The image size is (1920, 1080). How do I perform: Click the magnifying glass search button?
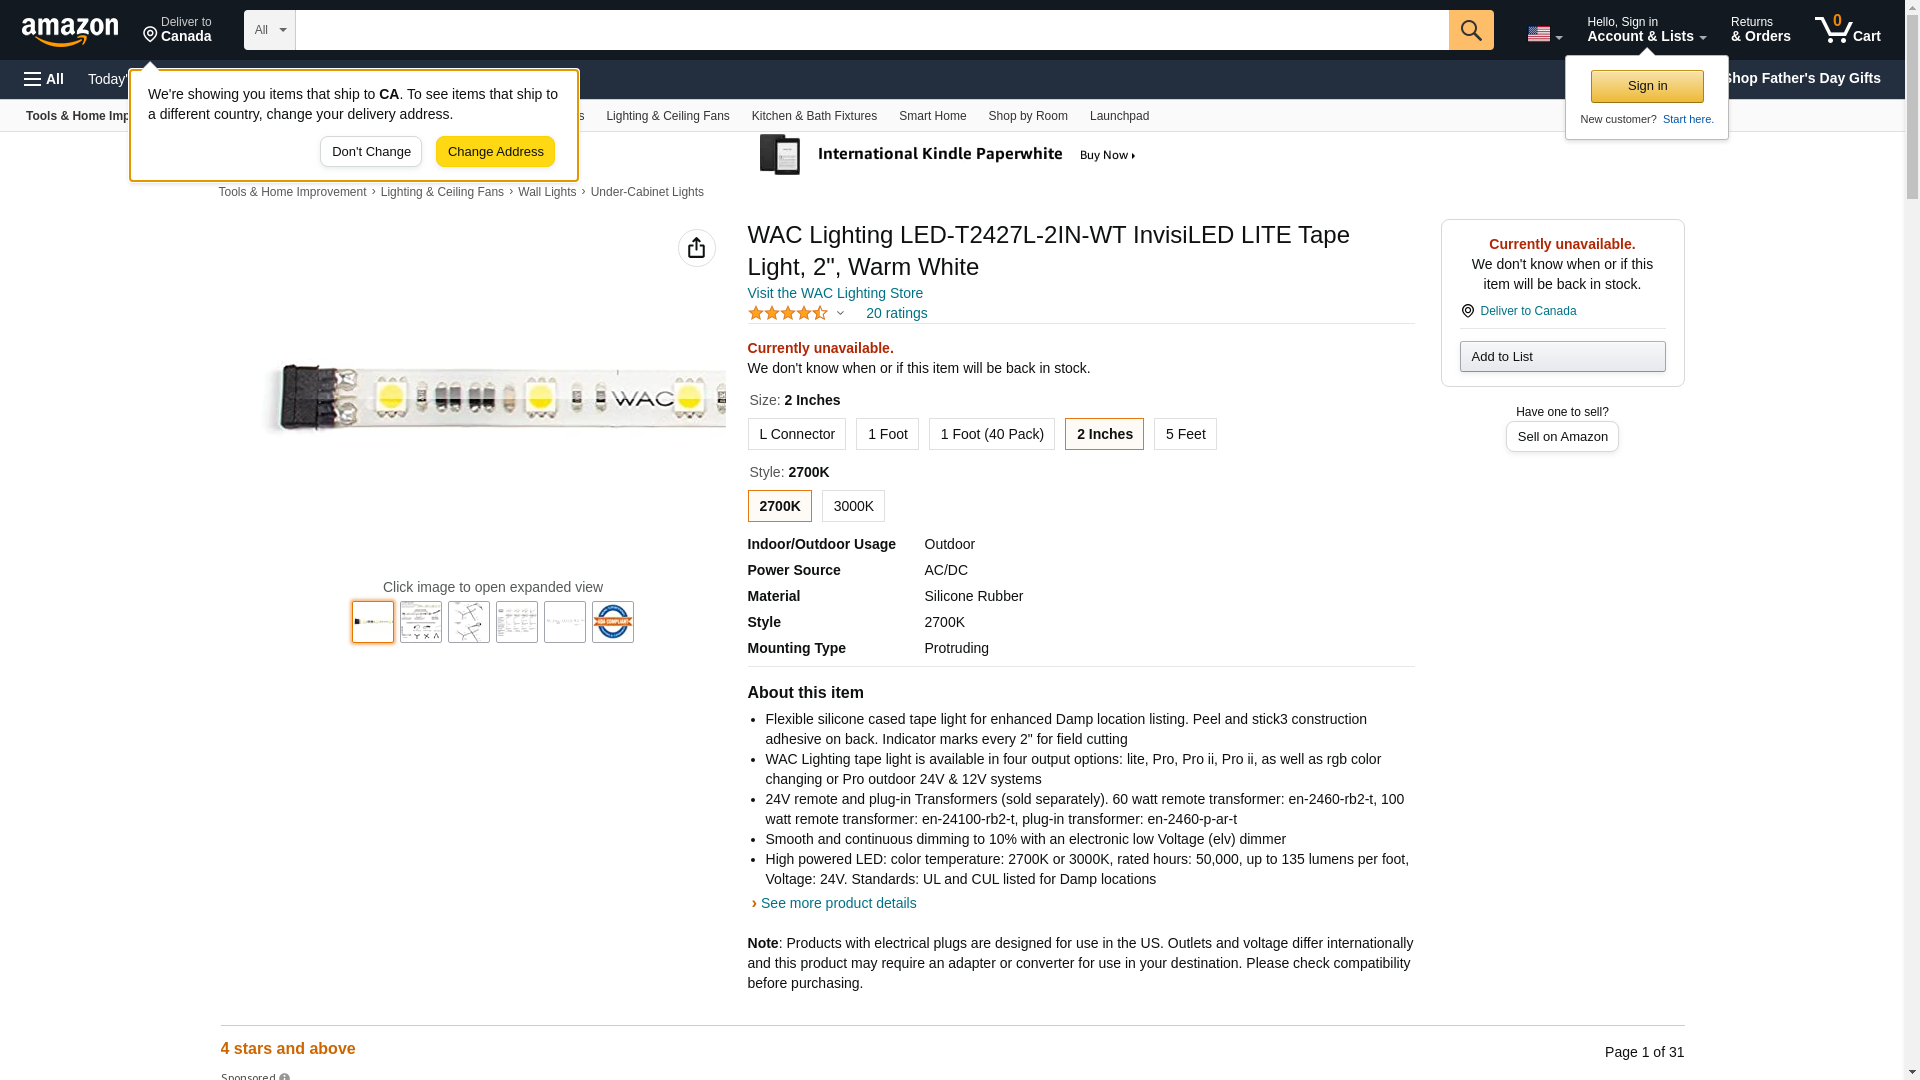pyautogui.click(x=1470, y=30)
